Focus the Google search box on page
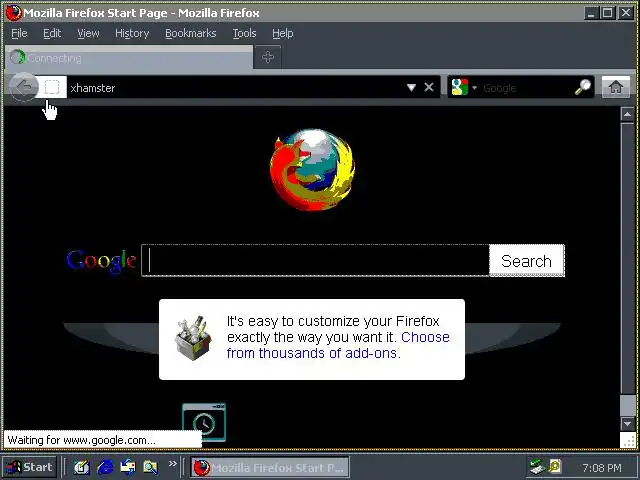 click(315, 260)
